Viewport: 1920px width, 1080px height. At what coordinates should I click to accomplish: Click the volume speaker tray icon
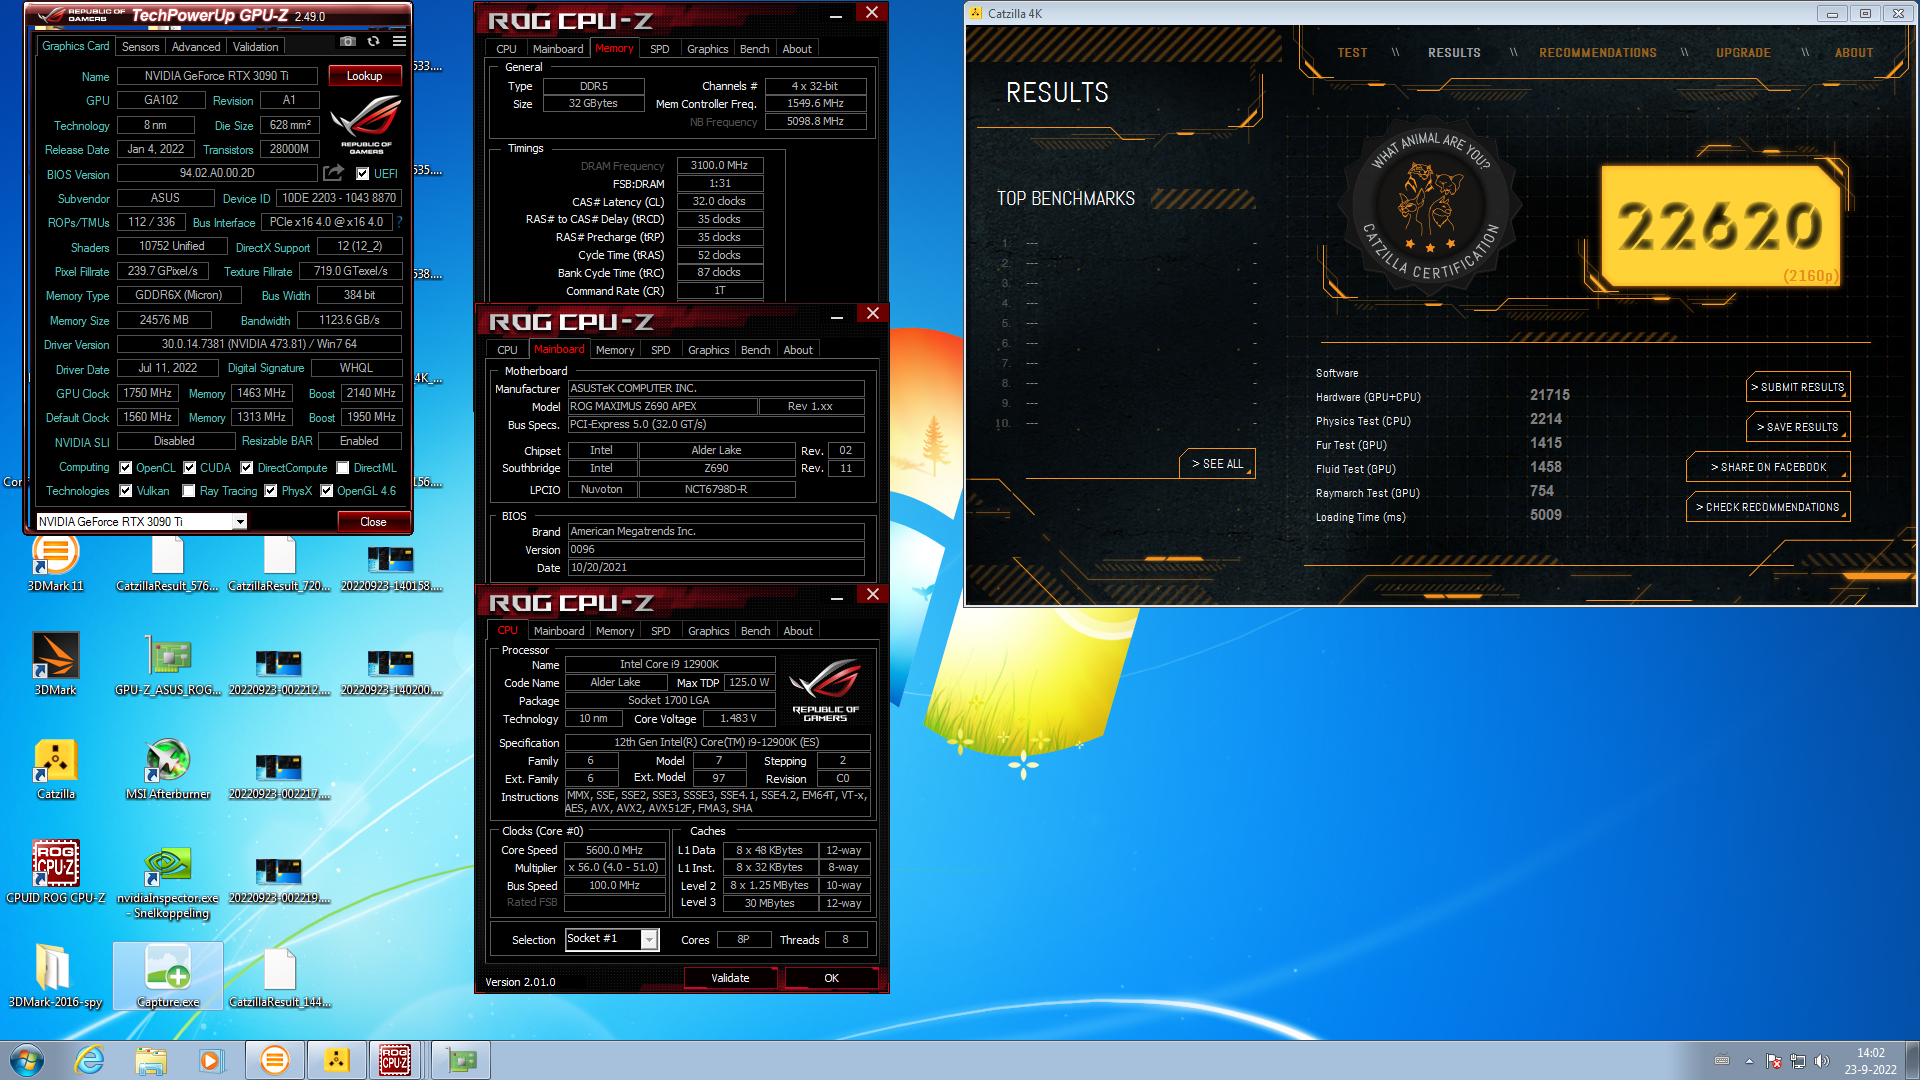(1821, 1061)
